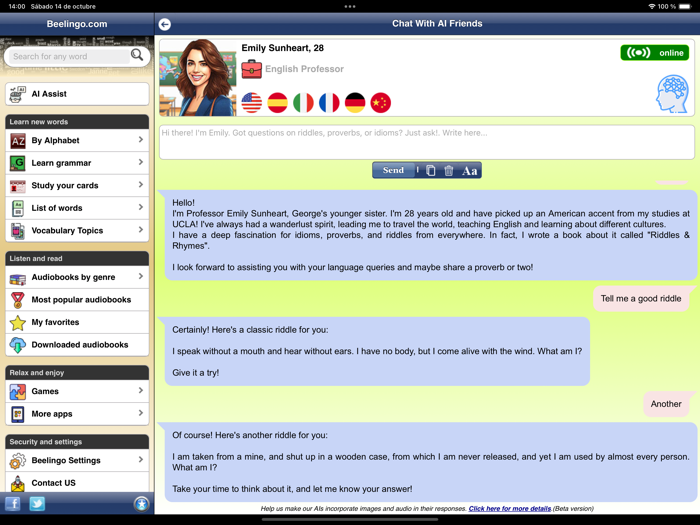Tap the 'Listen and read' section header

pyautogui.click(x=77, y=258)
